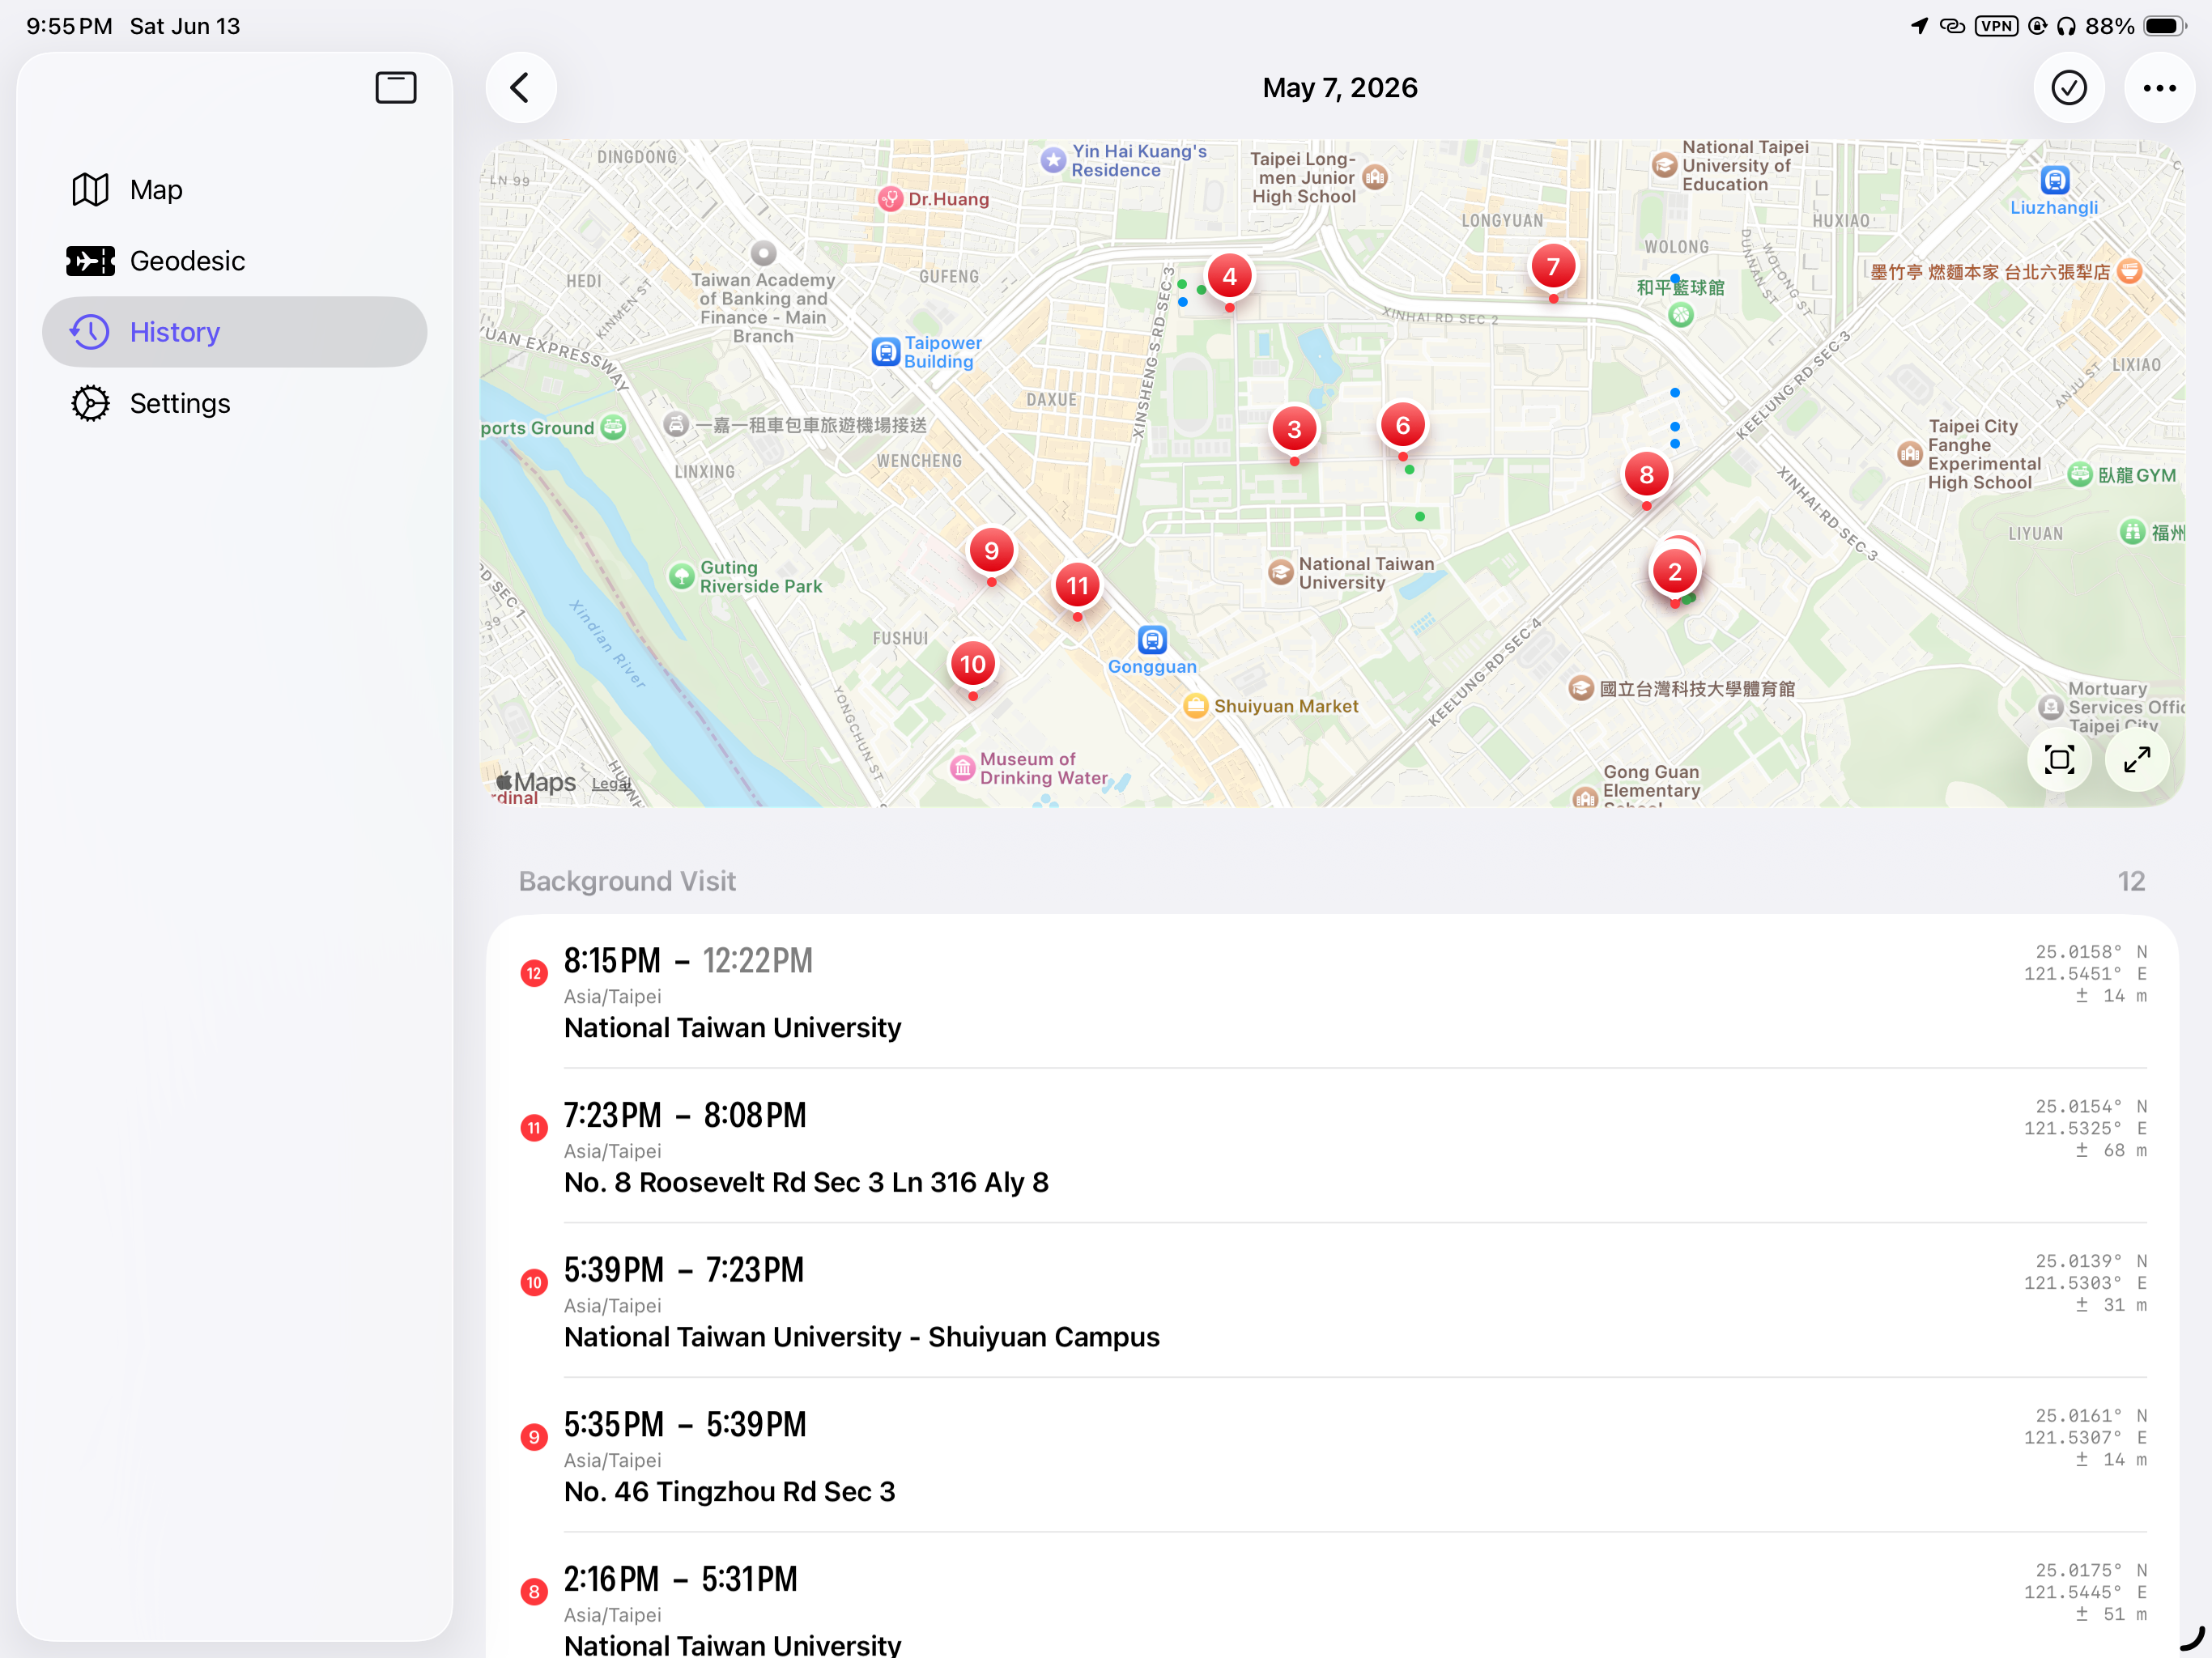2212x1658 pixels.
Task: Select map pin number 3
Action: click(1294, 430)
